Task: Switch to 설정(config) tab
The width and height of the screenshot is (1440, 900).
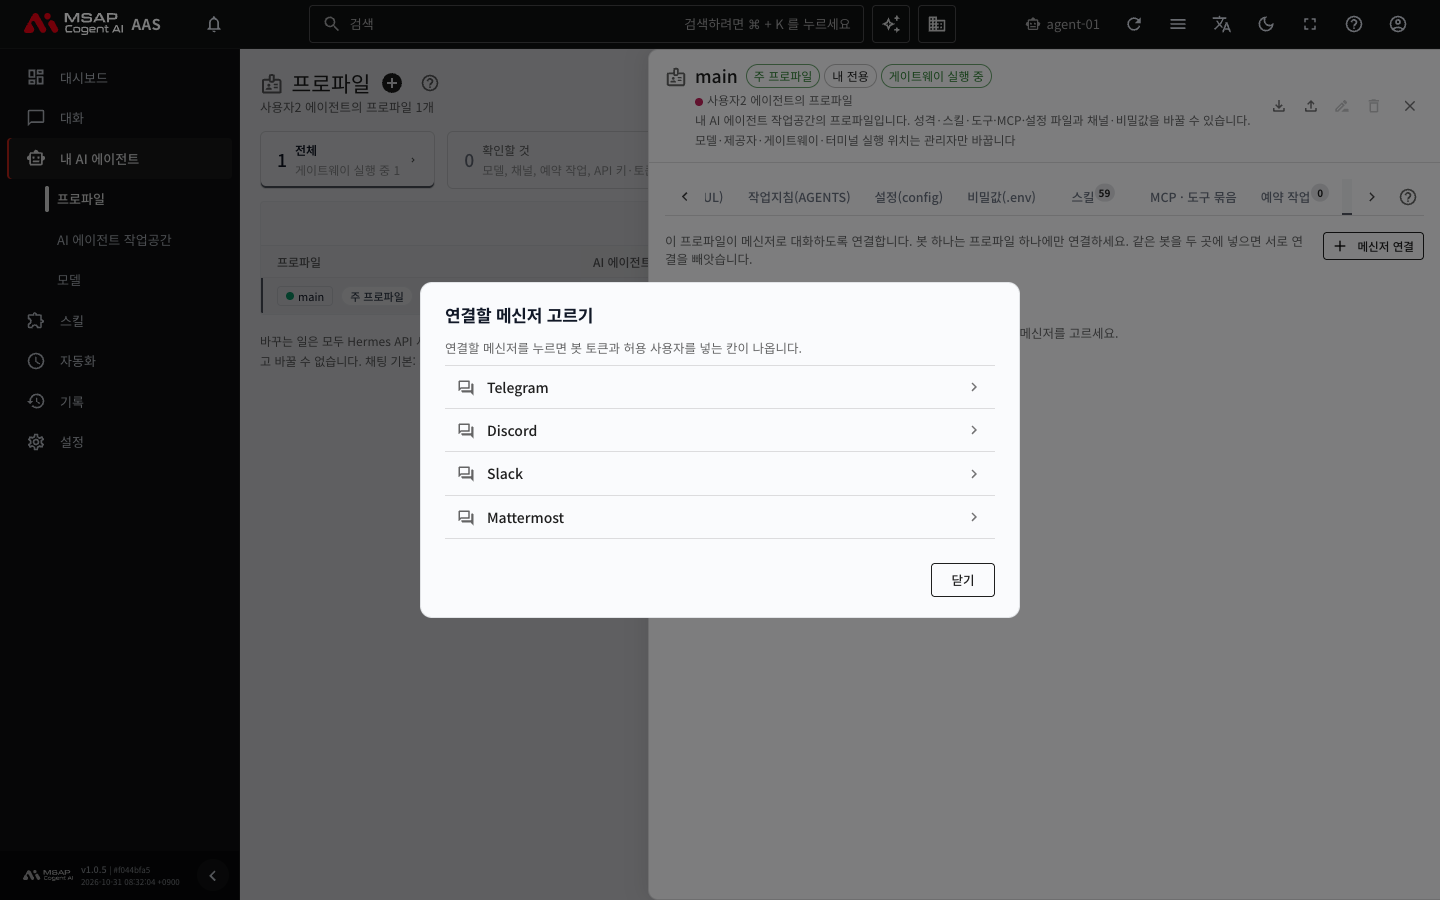Action: (x=908, y=197)
